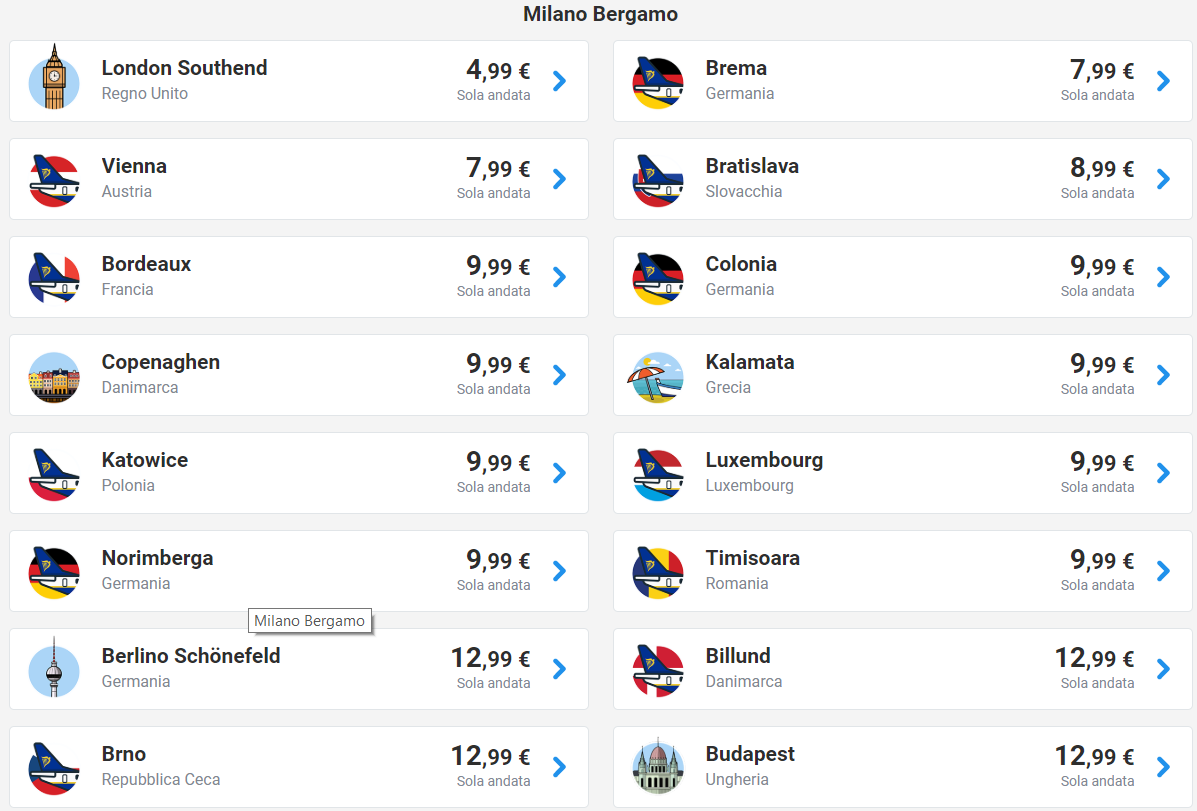Click the Big Ben icon for London Southend
1197x811 pixels.
tap(54, 81)
